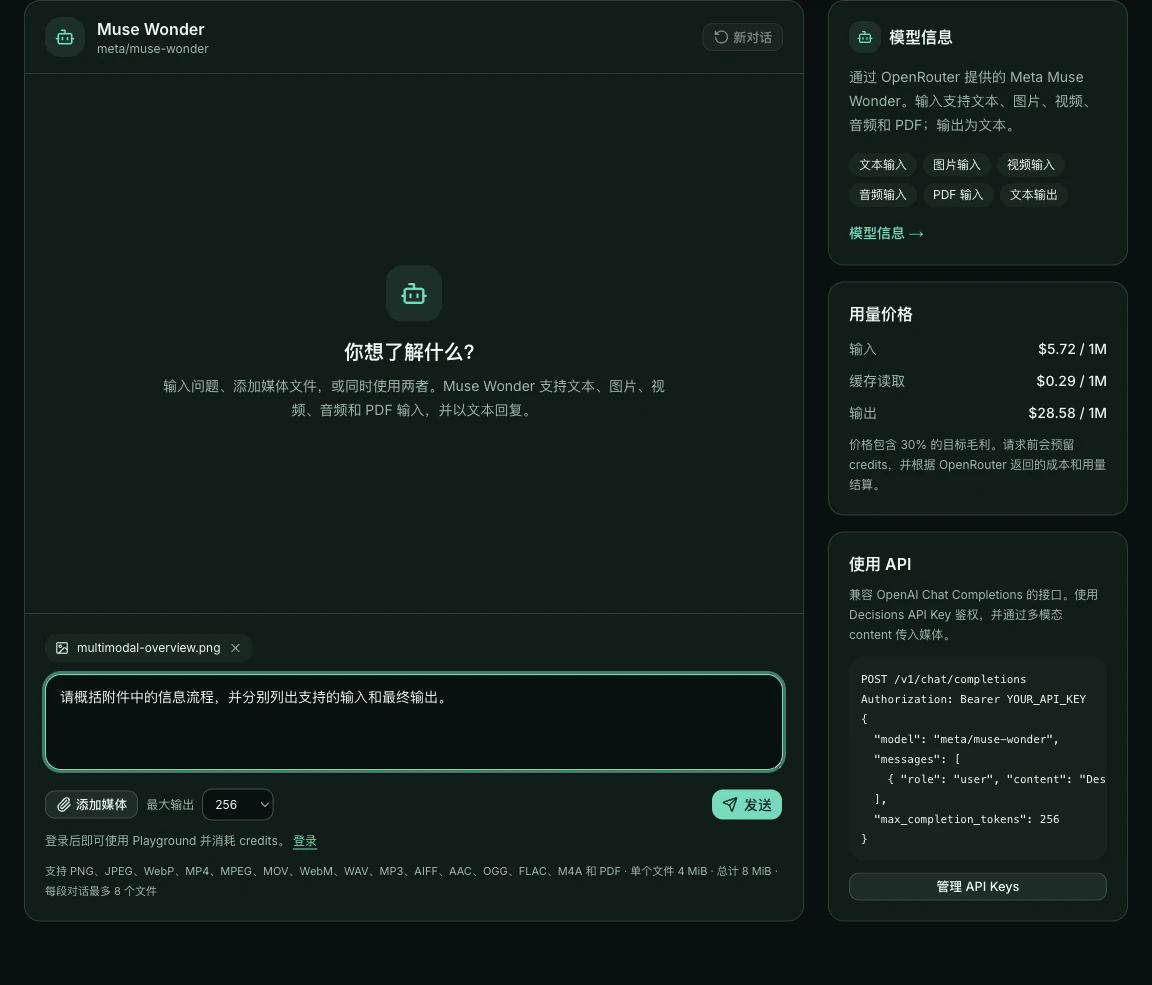This screenshot has width=1152, height=985.
Task: Start a new conversation with 新对话
Action: [742, 37]
